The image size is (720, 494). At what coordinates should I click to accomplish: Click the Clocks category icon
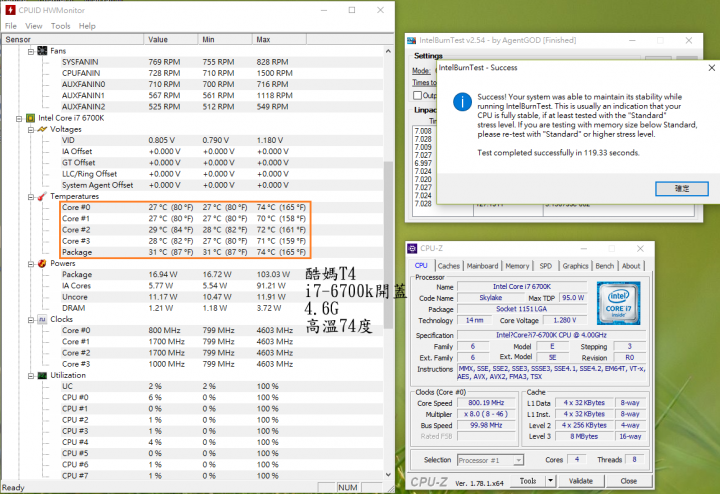coord(42,319)
